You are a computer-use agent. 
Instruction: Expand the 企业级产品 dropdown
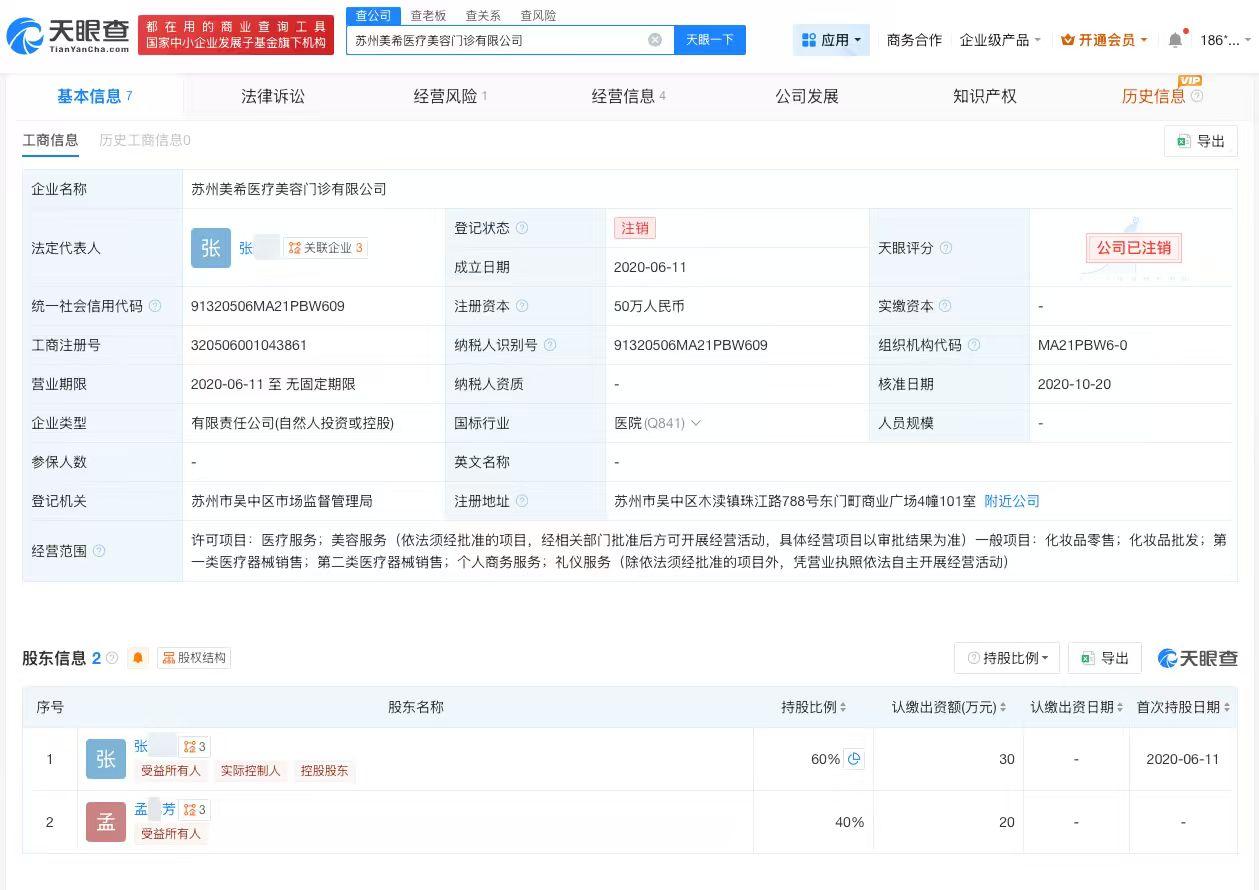(1000, 40)
